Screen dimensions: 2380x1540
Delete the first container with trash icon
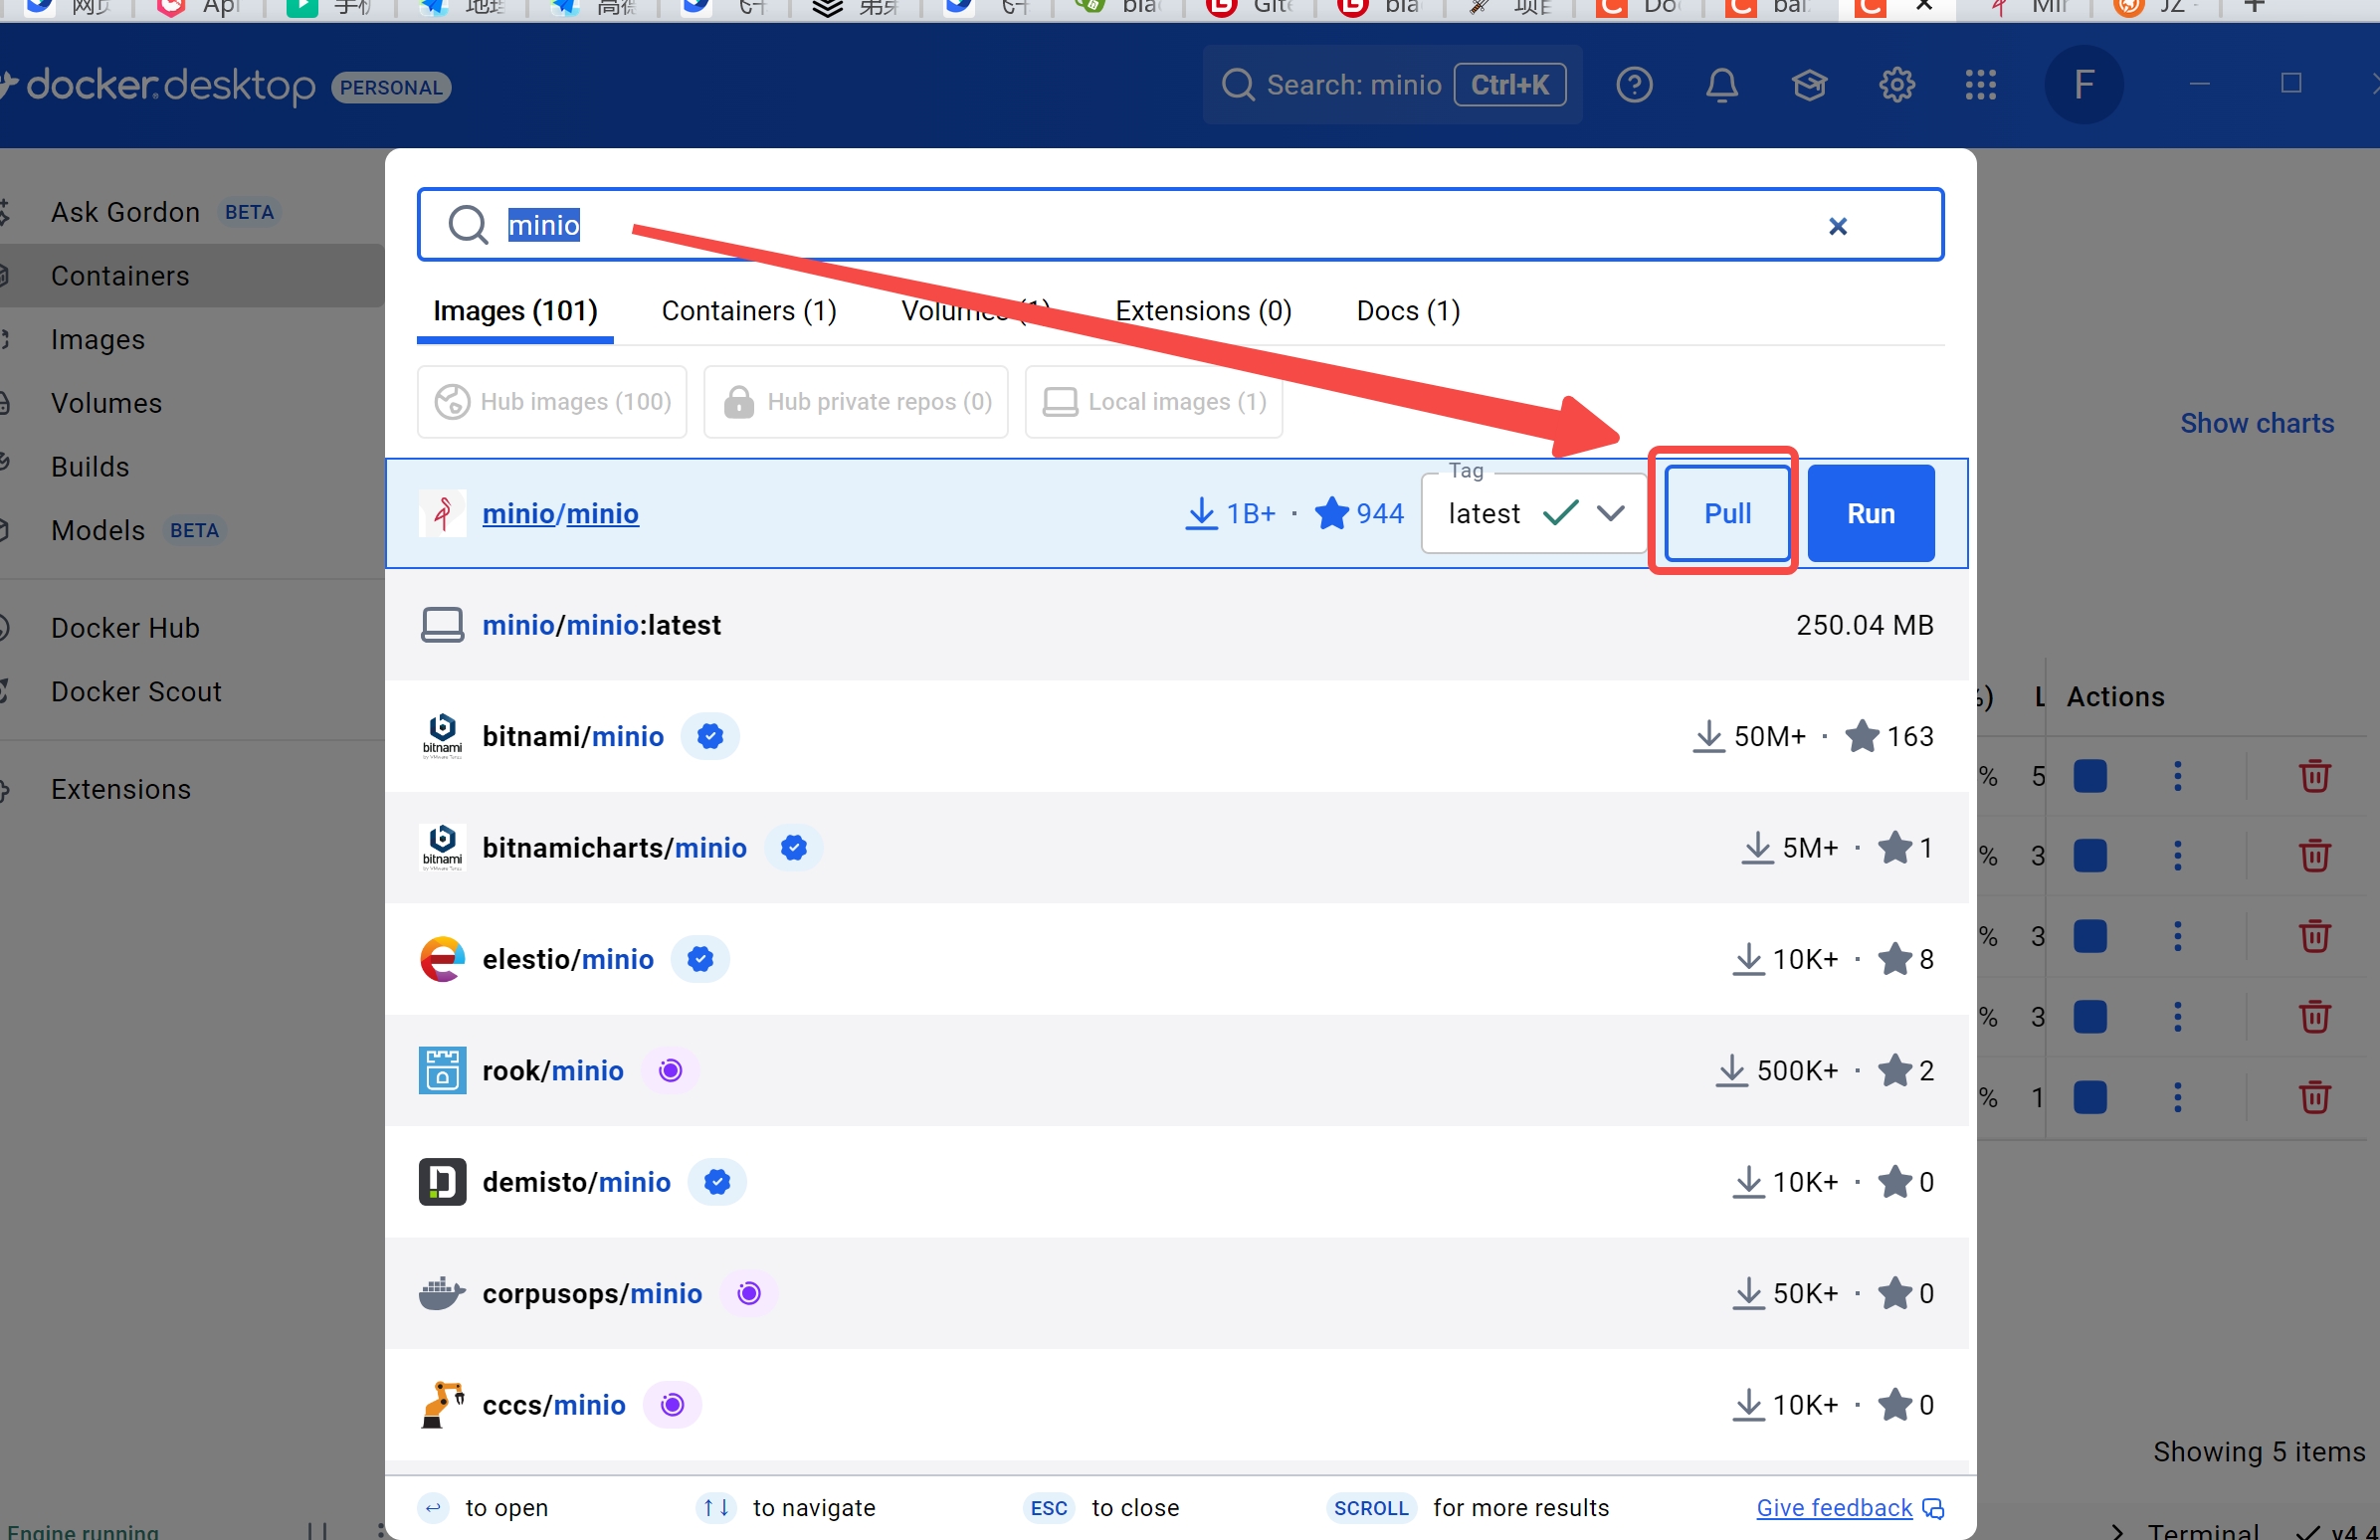click(x=2314, y=776)
